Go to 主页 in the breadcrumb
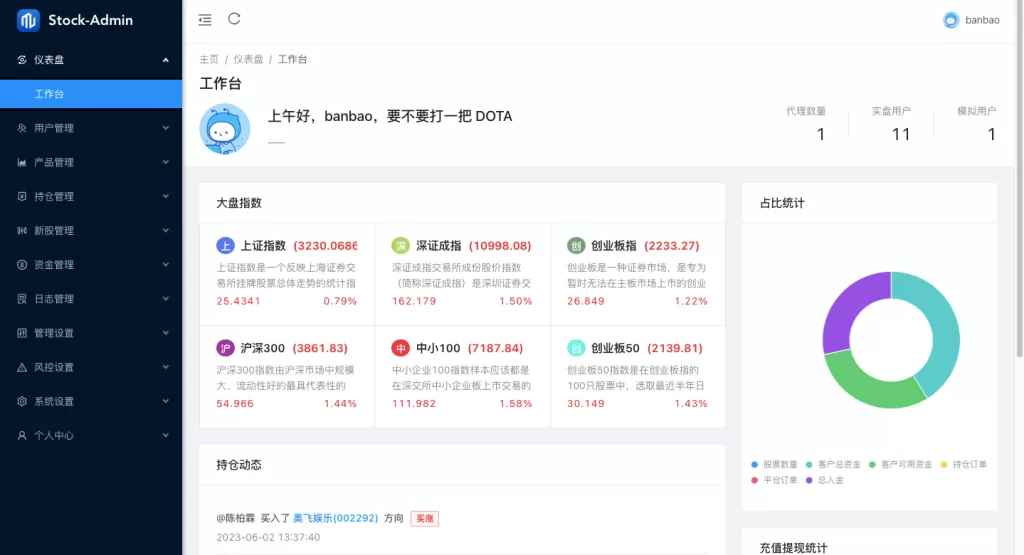Screen dimensions: 1024x555 pyautogui.click(x=209, y=59)
